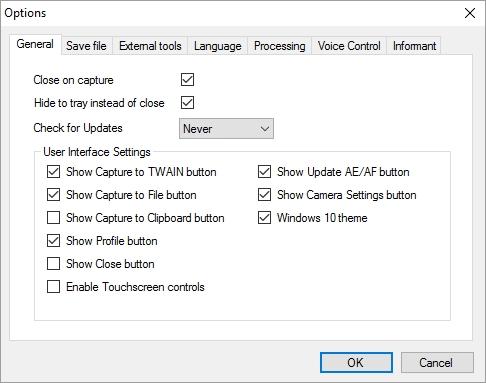Open the Check for Updates dropdown
Screen dimensions: 486x383
[x=226, y=128]
